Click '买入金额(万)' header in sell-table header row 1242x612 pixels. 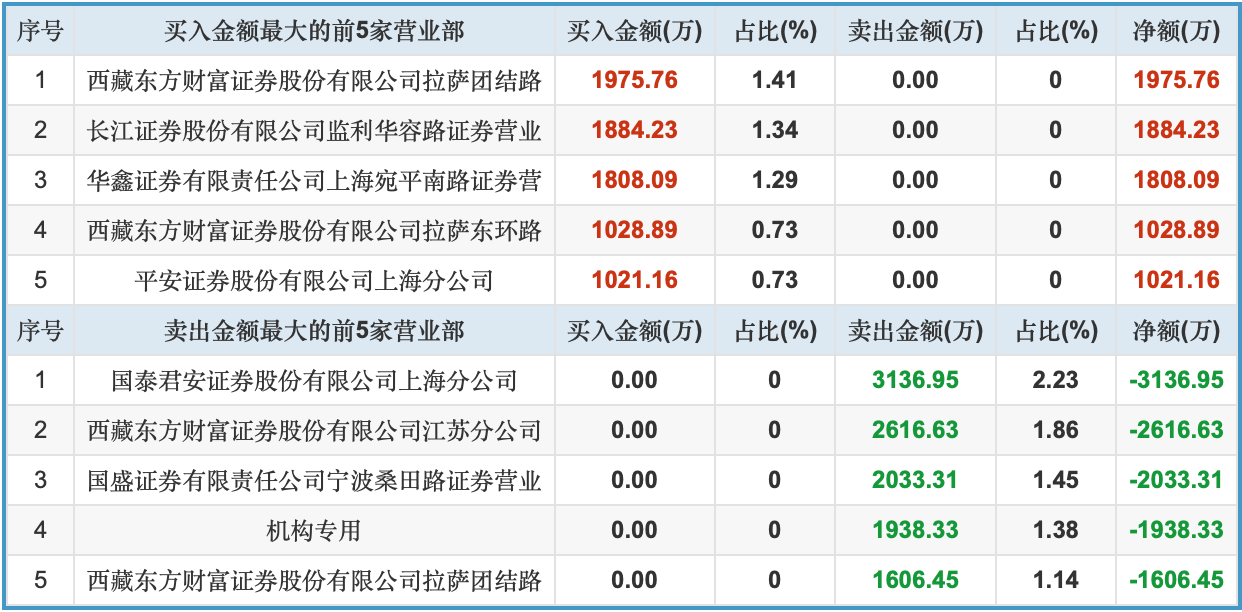point(634,330)
